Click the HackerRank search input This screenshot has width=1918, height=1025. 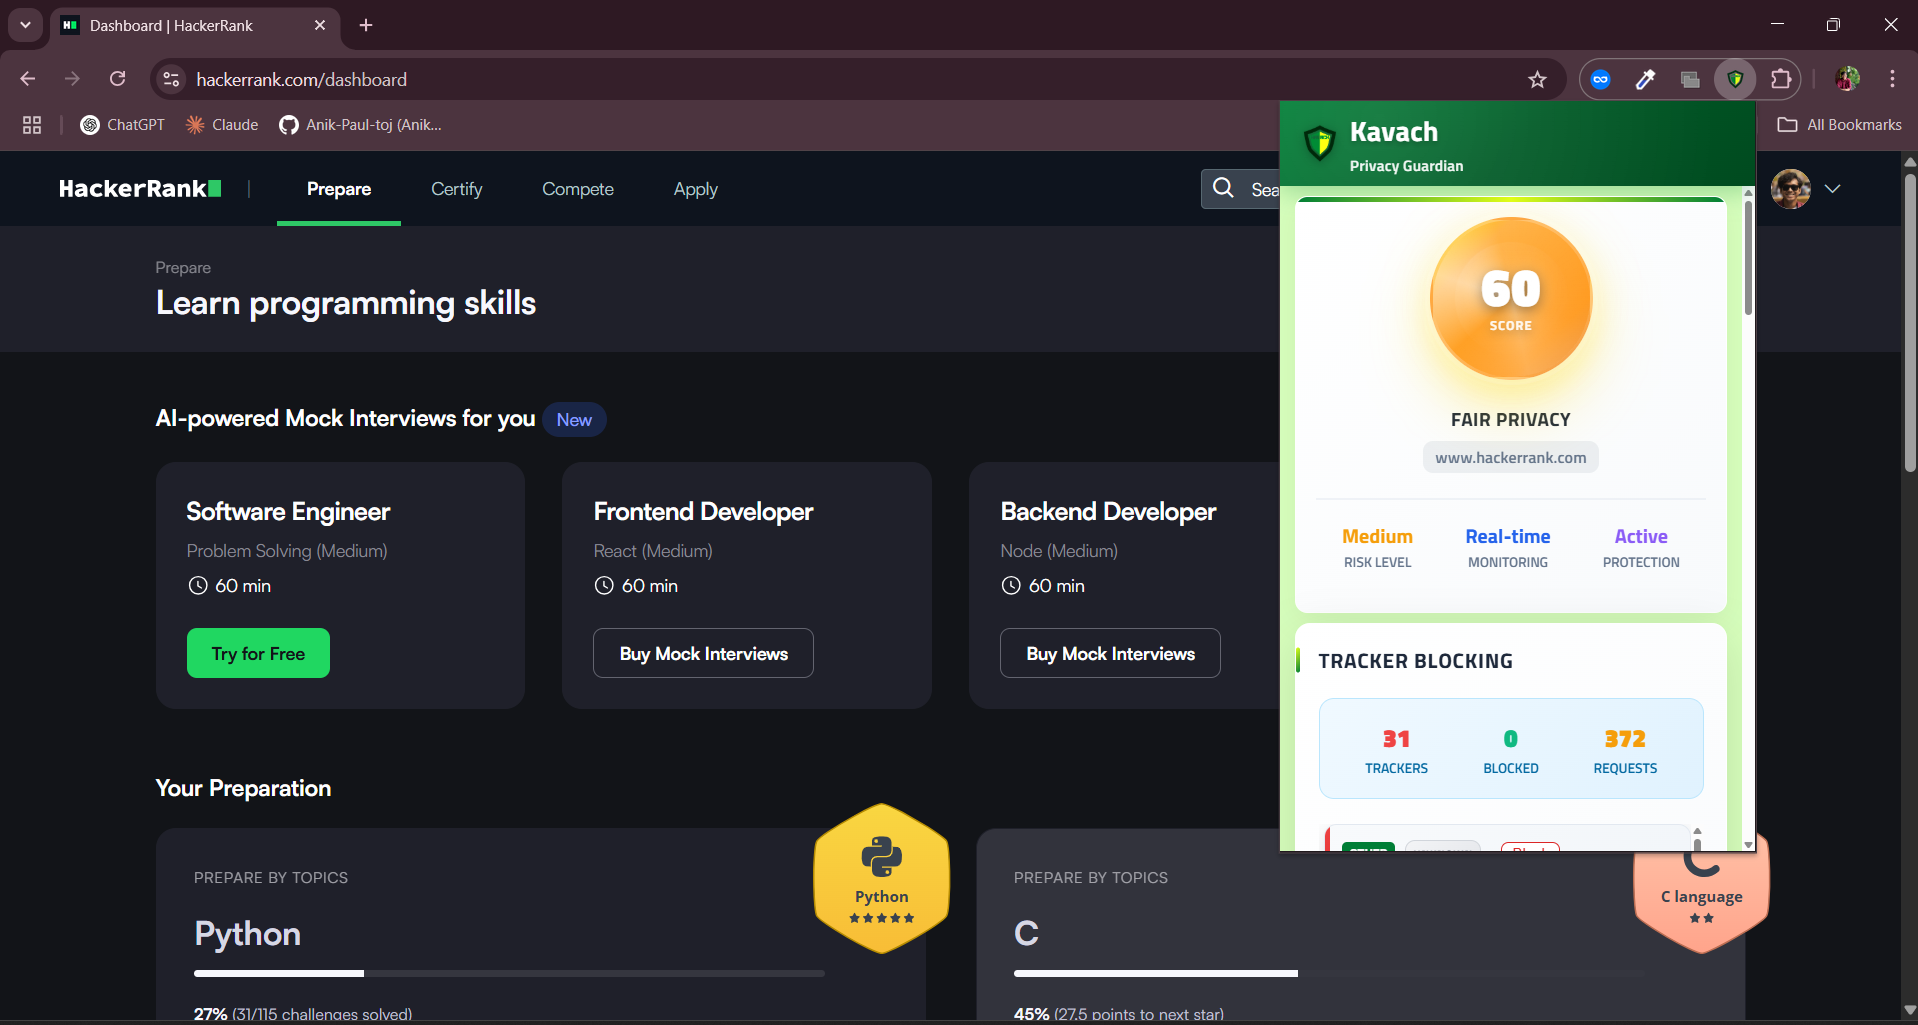click(x=1240, y=188)
